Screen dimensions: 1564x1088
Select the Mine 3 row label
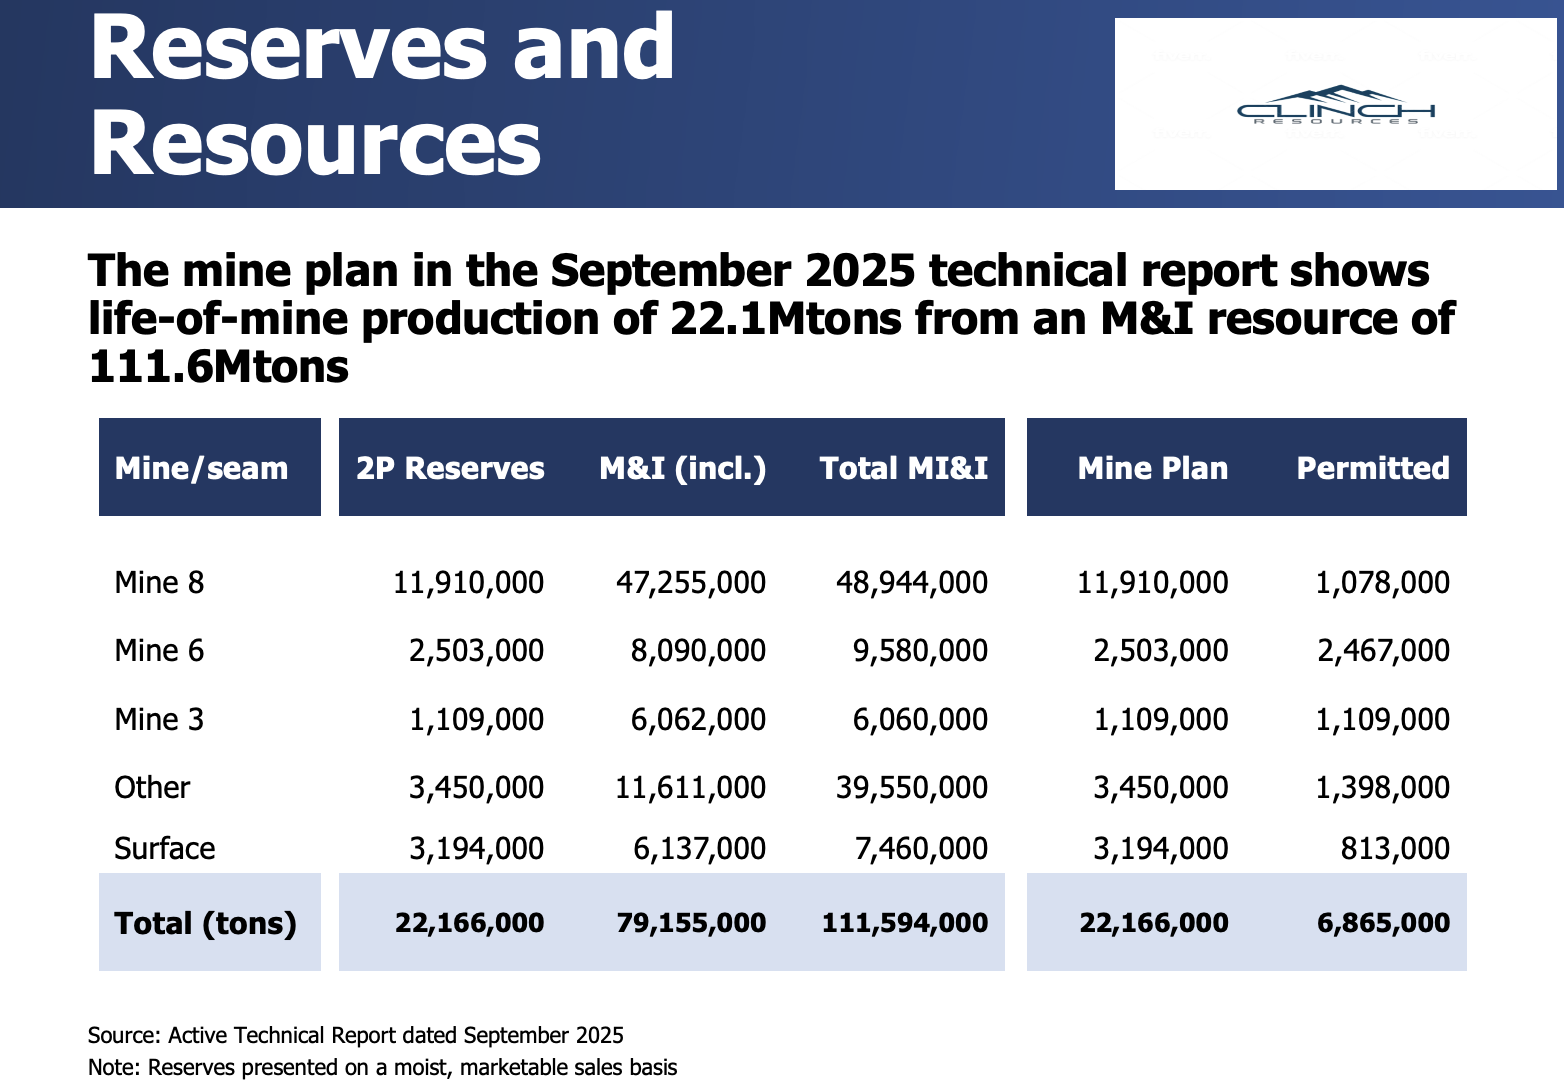pyautogui.click(x=159, y=720)
